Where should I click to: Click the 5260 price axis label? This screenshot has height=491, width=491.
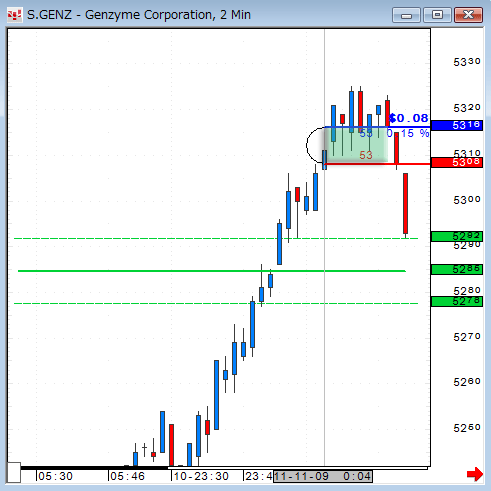pos(467,382)
